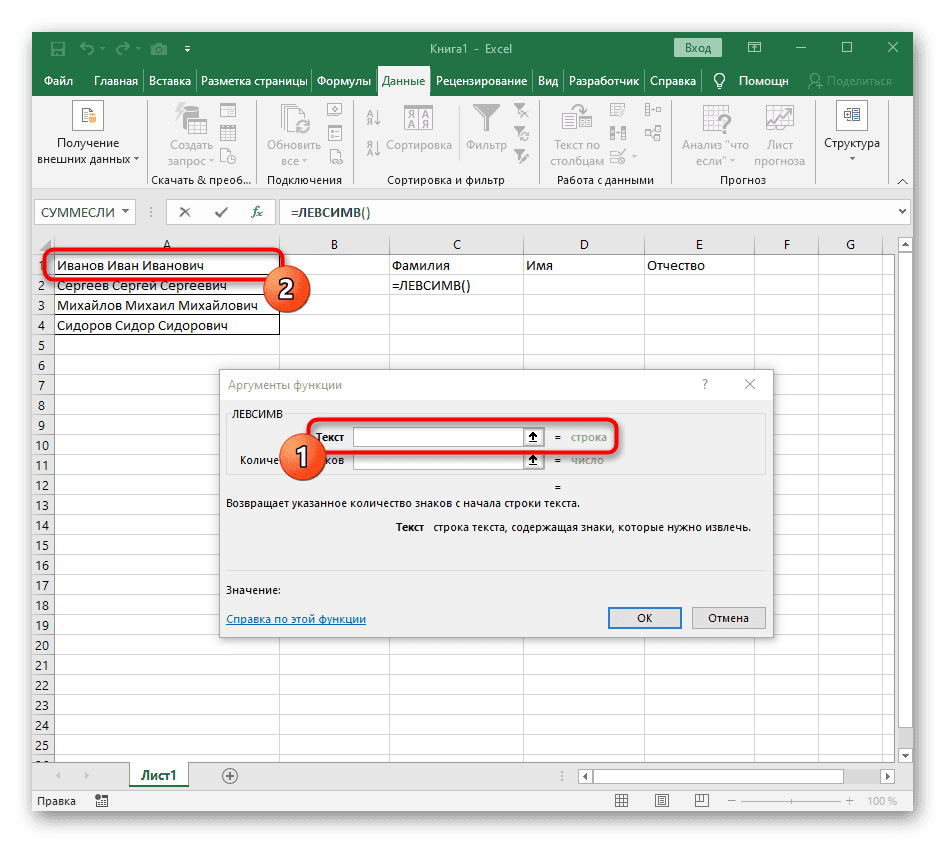Viewport: 945px width, 843px height.
Task: Cancel formula entry with the X icon
Action: (185, 211)
